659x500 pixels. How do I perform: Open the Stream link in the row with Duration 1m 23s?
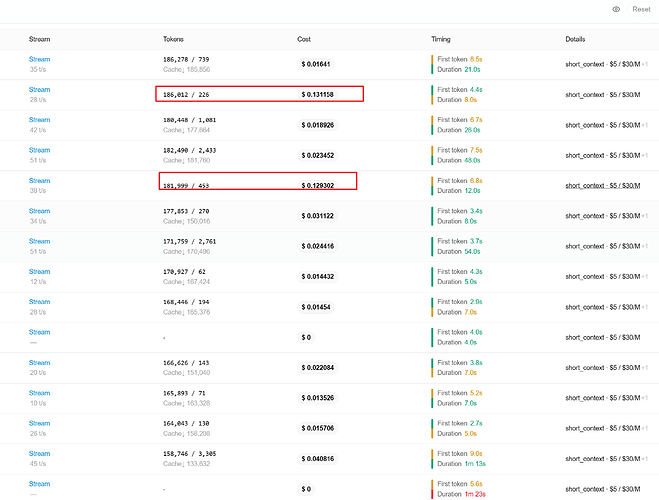pos(40,484)
